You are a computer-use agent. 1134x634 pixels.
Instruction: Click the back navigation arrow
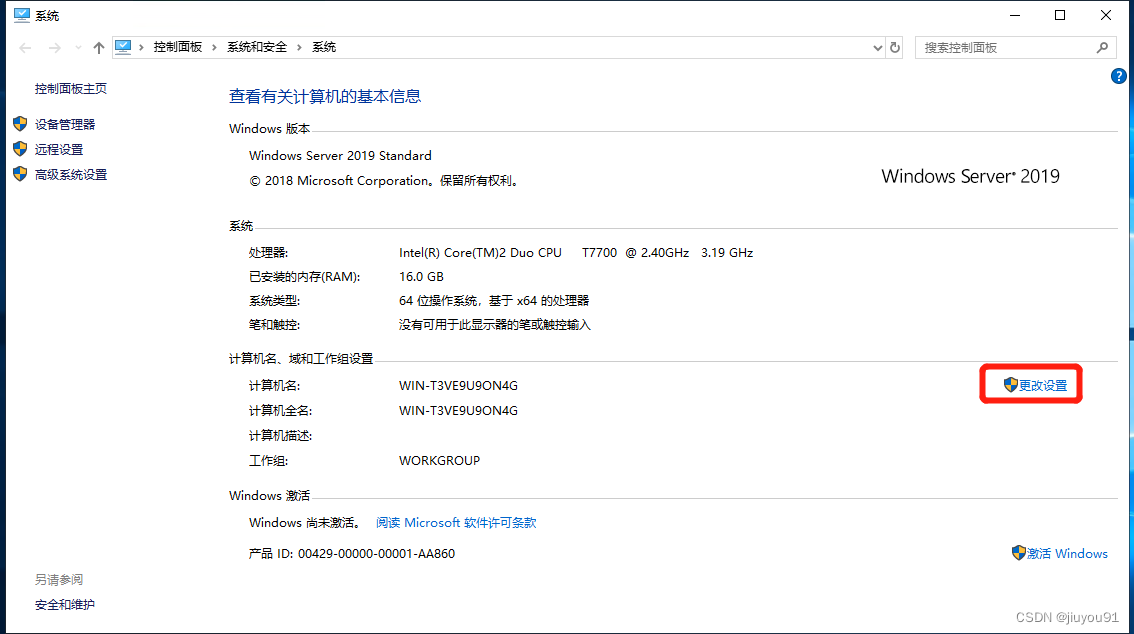(25, 48)
